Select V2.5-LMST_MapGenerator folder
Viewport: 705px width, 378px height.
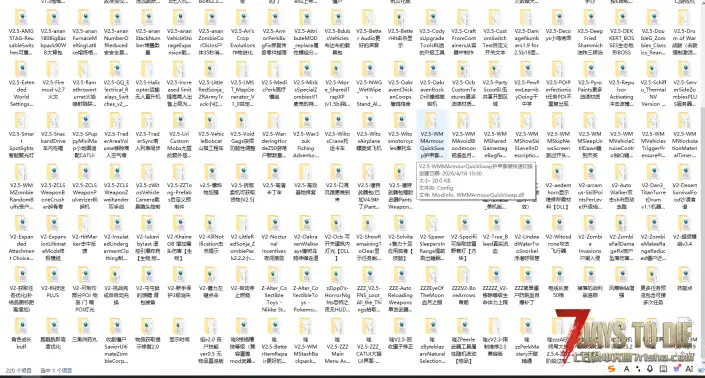pos(243,84)
